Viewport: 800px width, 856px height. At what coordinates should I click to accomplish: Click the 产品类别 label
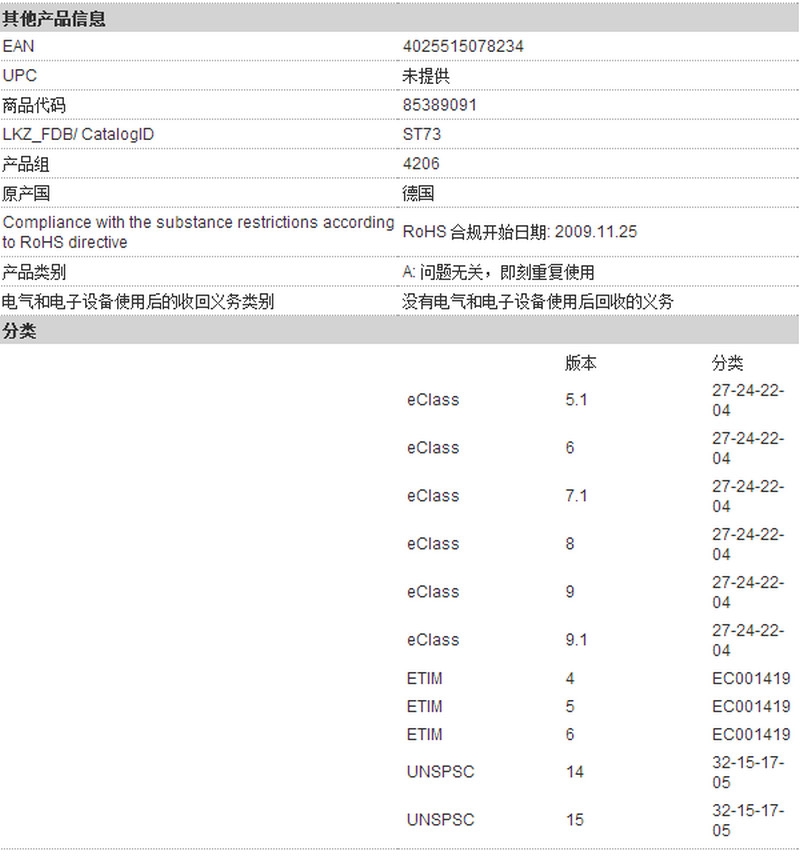[x=34, y=272]
